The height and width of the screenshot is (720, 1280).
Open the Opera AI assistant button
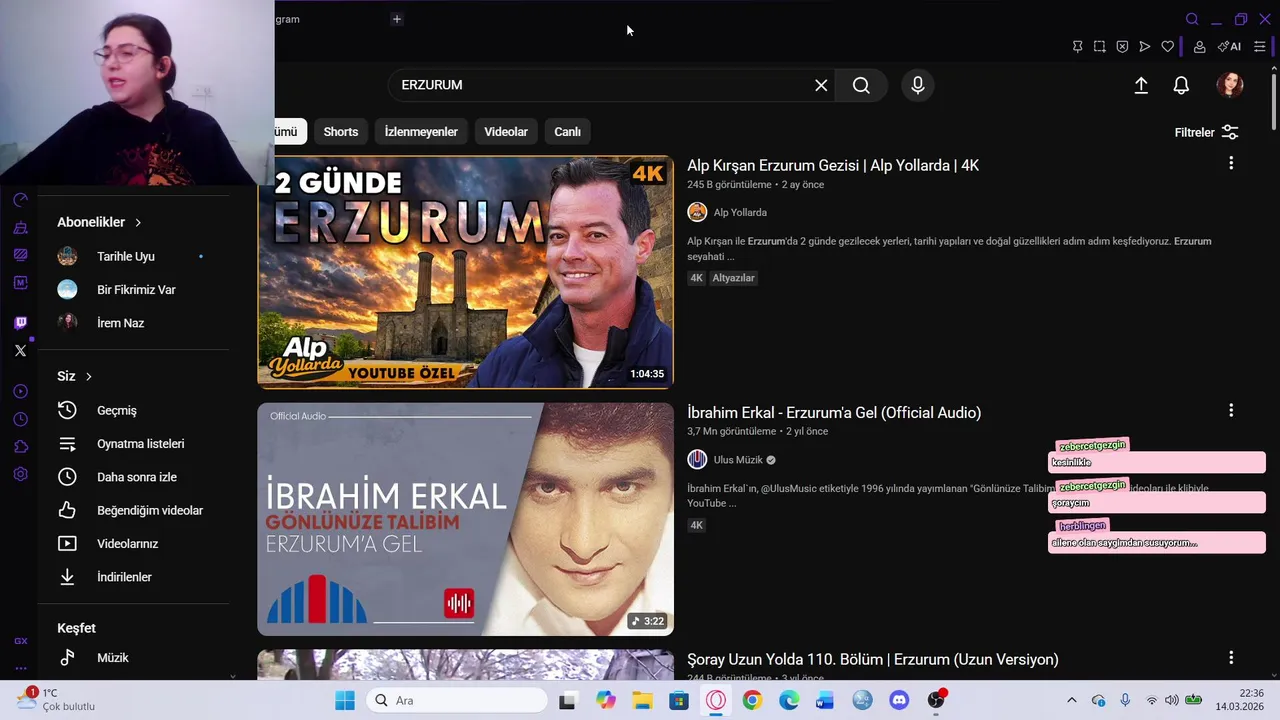[1229, 46]
